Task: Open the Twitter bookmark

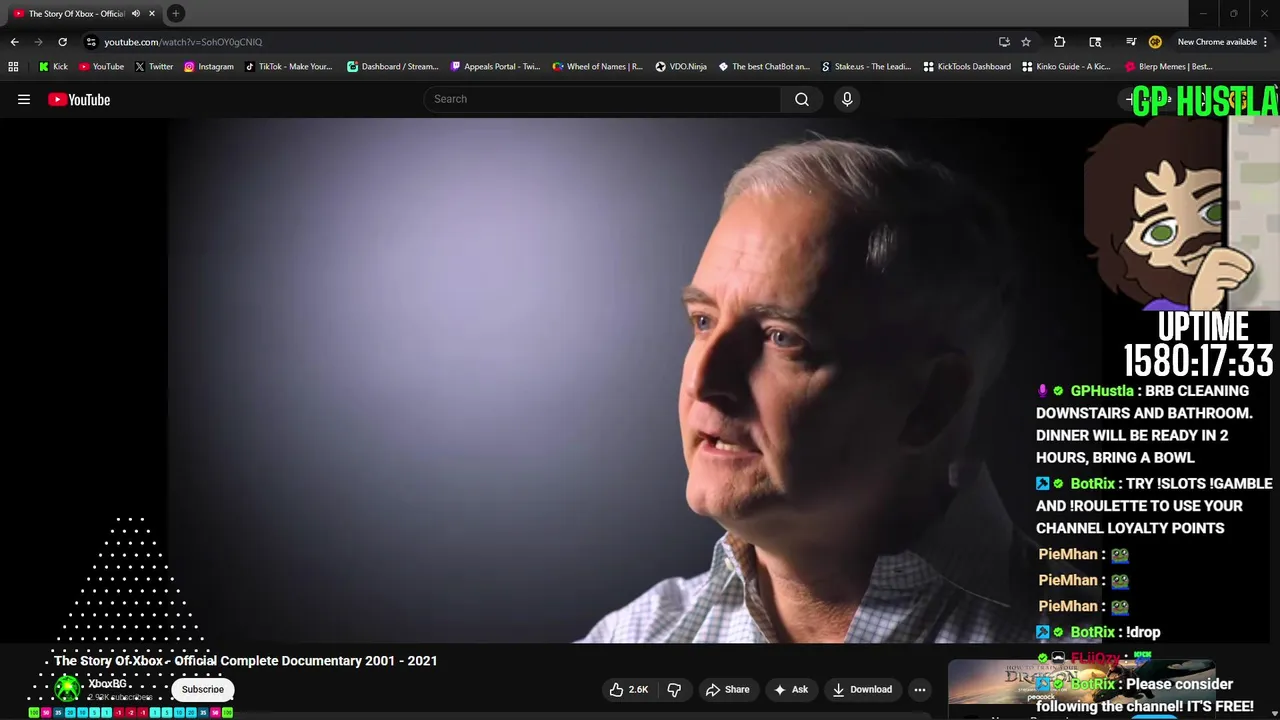Action: tap(153, 67)
